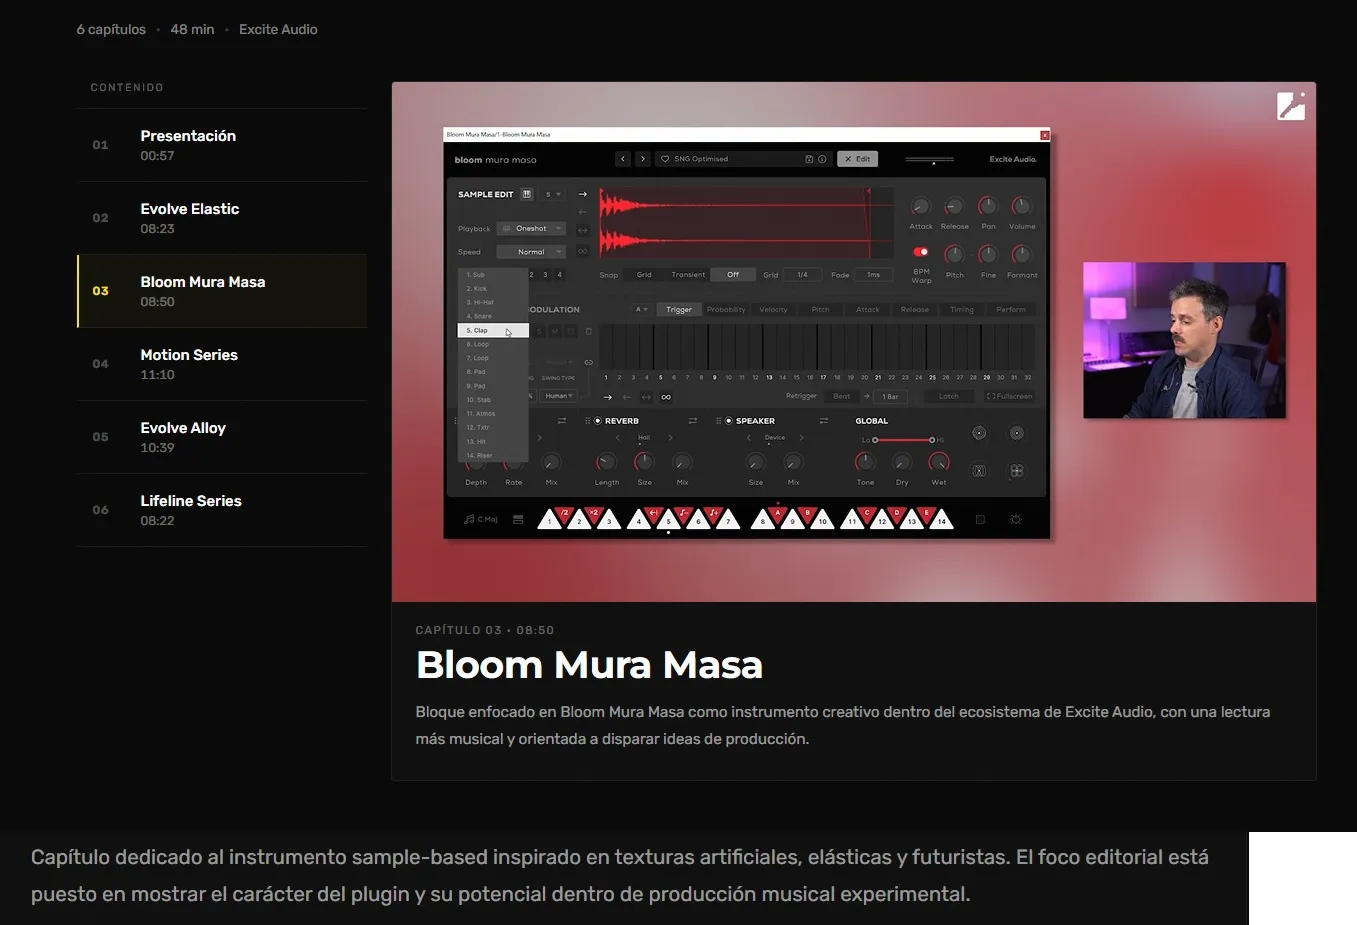Toggle the BPM Warp switch
Viewport: 1357px width, 925px height.
(921, 252)
